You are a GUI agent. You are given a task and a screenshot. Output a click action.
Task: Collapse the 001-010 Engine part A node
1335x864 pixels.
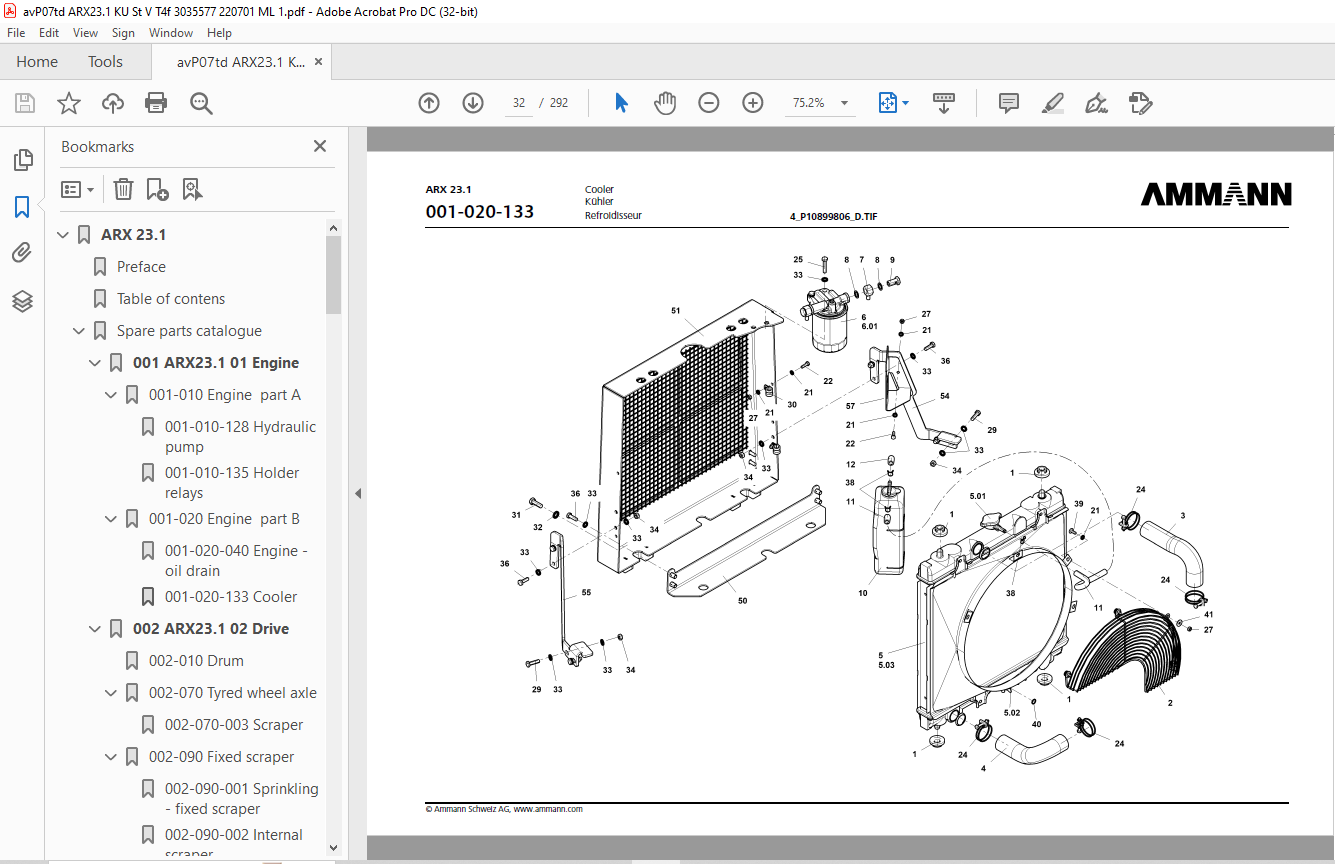point(111,395)
